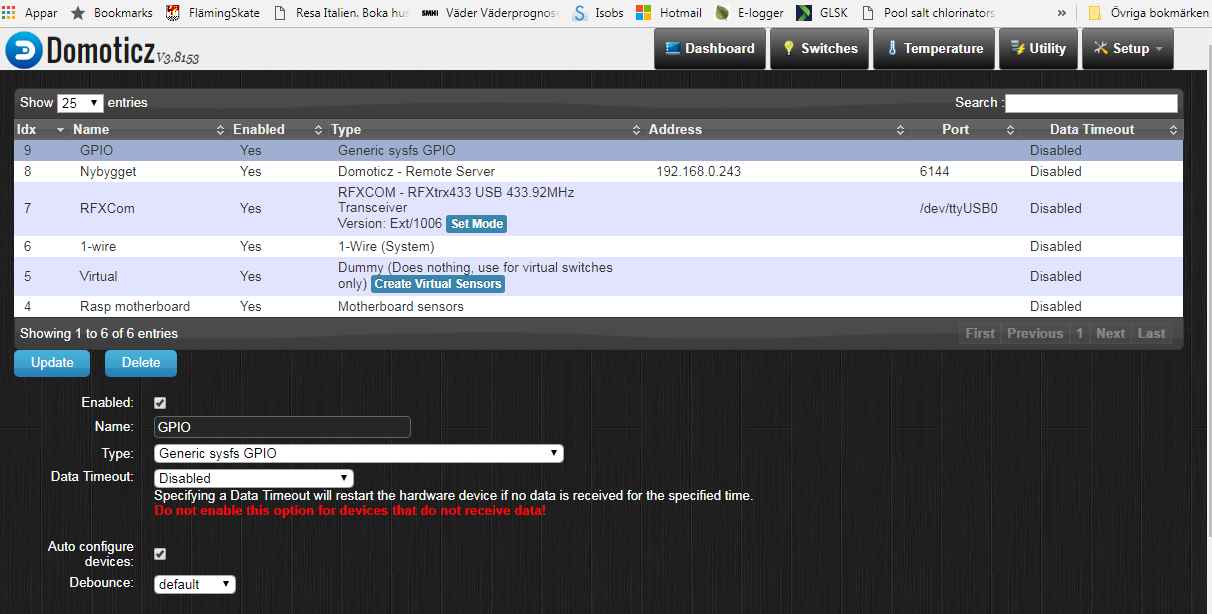Click the 192.168.0.243 address cell

point(699,171)
